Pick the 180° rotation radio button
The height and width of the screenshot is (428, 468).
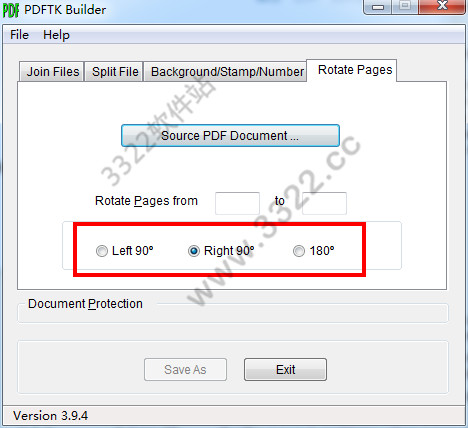tap(314, 251)
